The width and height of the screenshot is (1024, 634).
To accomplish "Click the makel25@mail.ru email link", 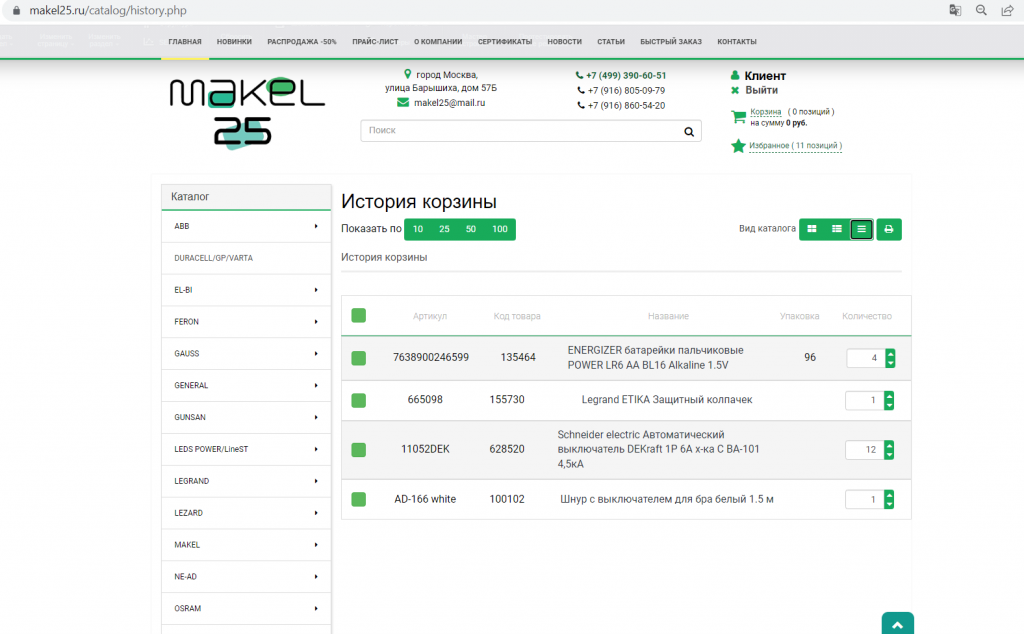I will 449,103.
